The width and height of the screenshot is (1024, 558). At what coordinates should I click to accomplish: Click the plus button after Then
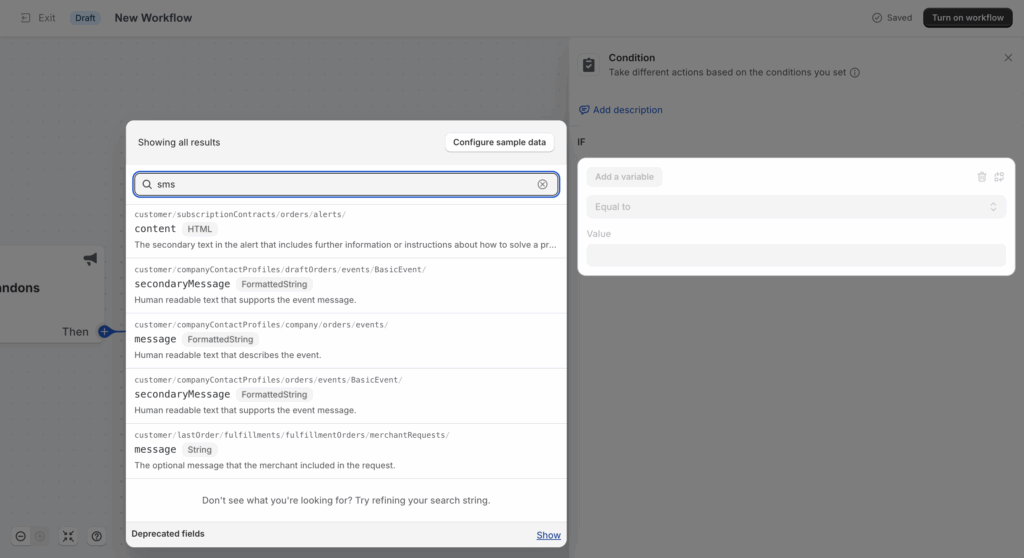(x=104, y=331)
